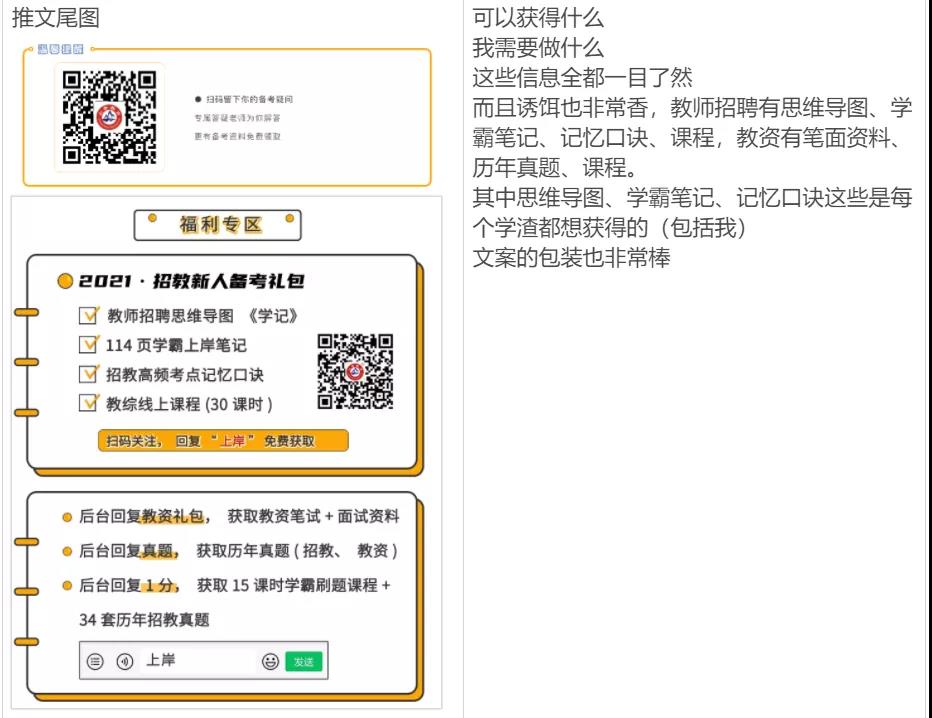Toggle the 114 页学霸上岸笔记 checkbox
Screen dimensions: 932x718
coord(88,346)
